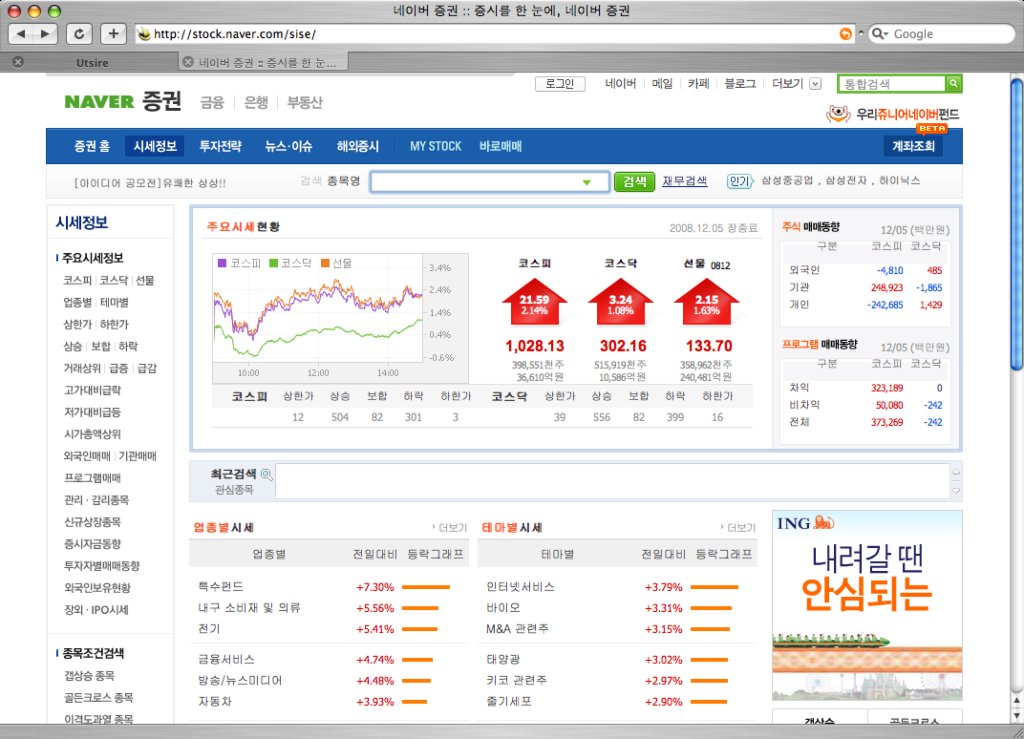The image size is (1024, 739).
Task: Open 프로그램매매 in the sidebar
Action: point(92,478)
